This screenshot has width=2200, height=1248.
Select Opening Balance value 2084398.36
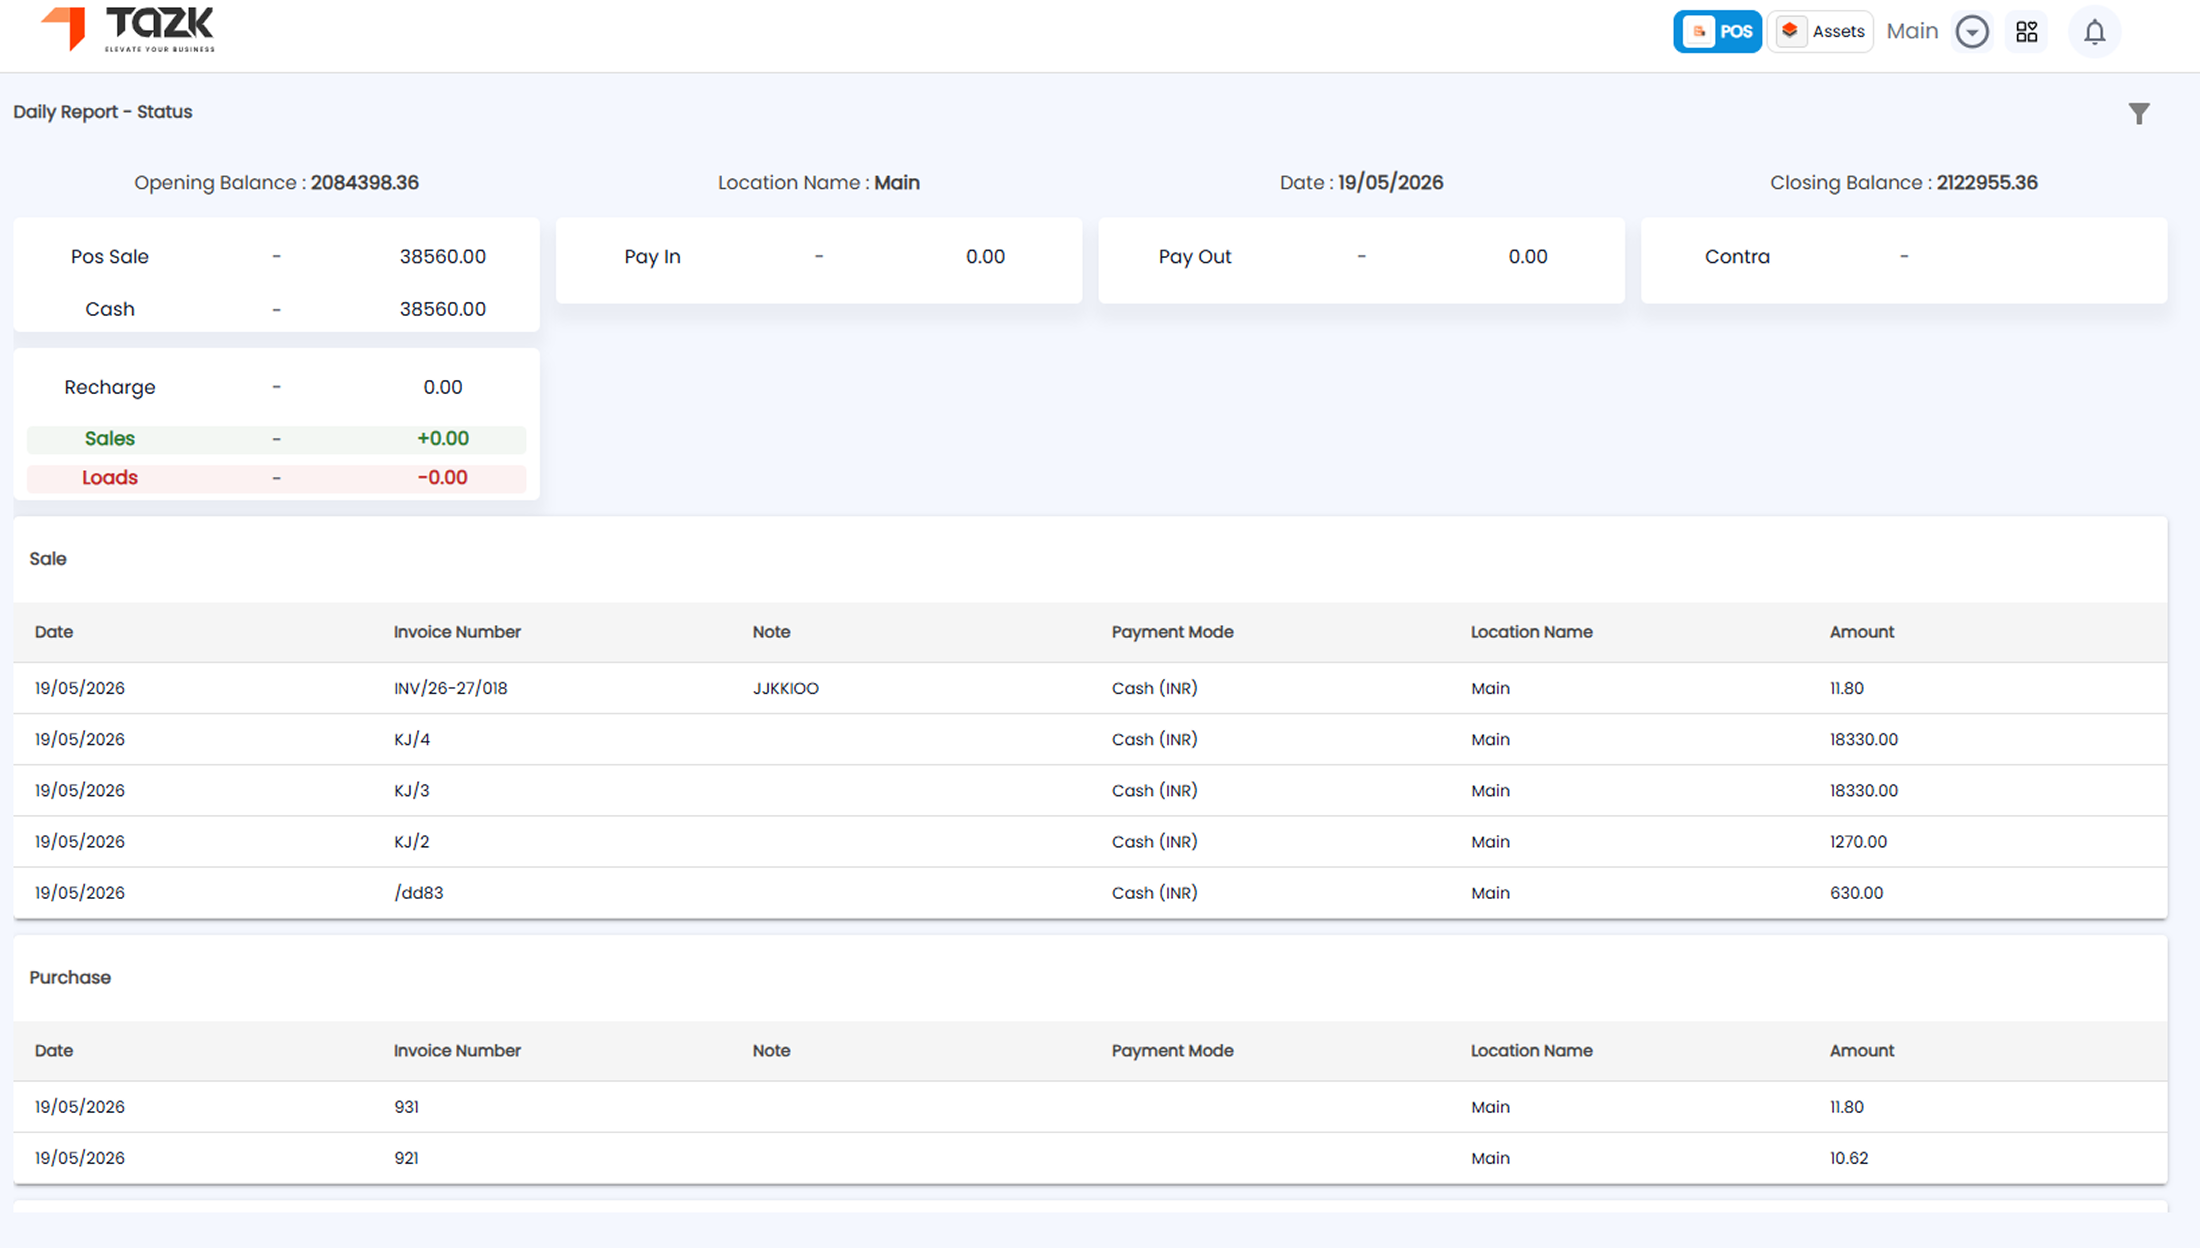click(x=364, y=183)
